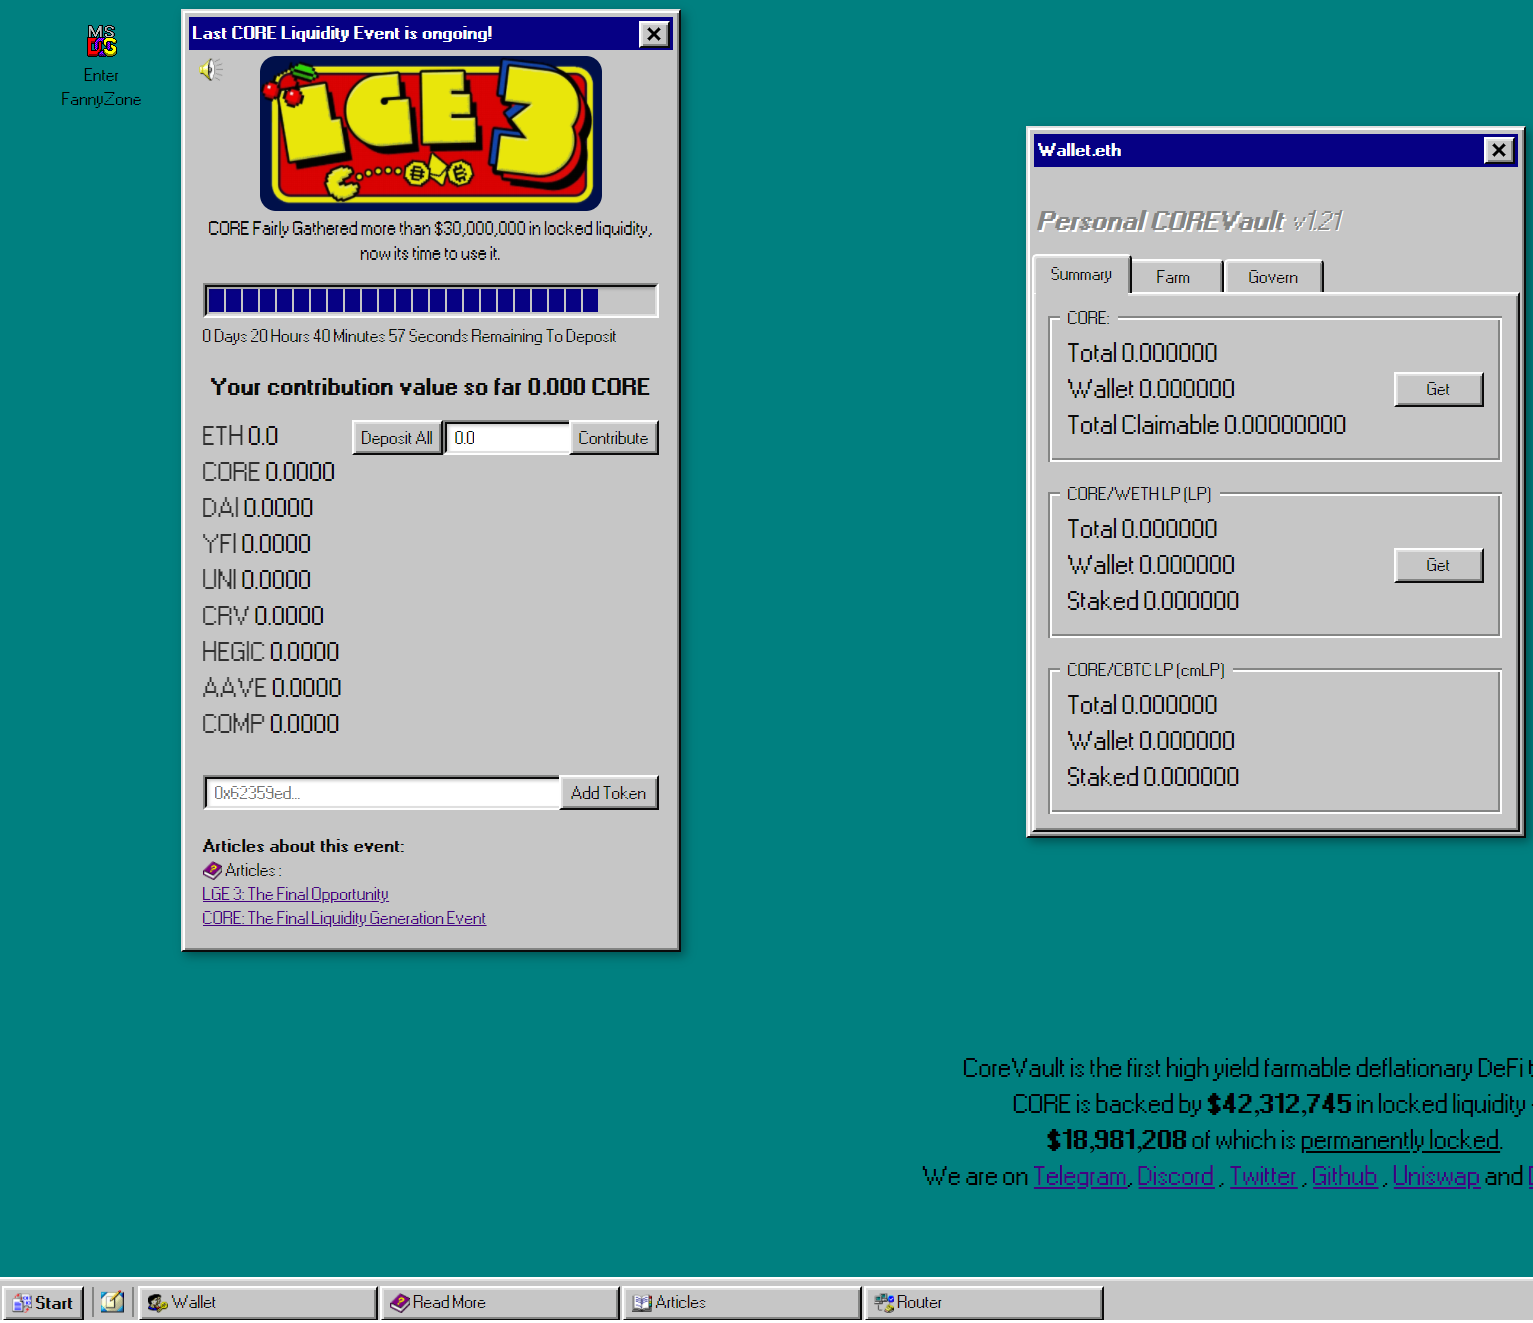Open LGE 3: The Final Opportunity article
1533x1323 pixels.
pyautogui.click(x=295, y=894)
